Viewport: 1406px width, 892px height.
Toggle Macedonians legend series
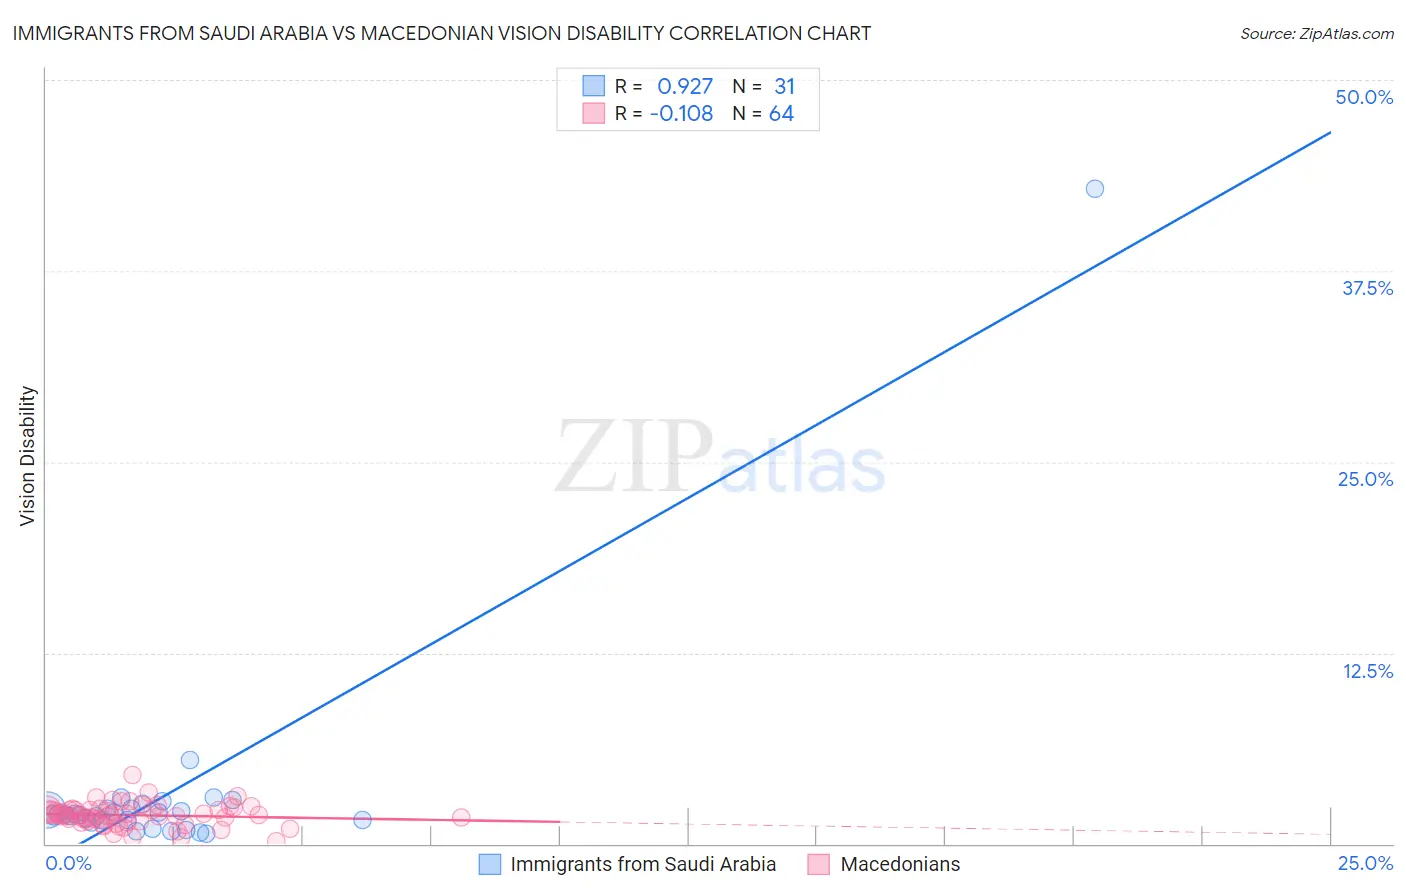(x=884, y=864)
